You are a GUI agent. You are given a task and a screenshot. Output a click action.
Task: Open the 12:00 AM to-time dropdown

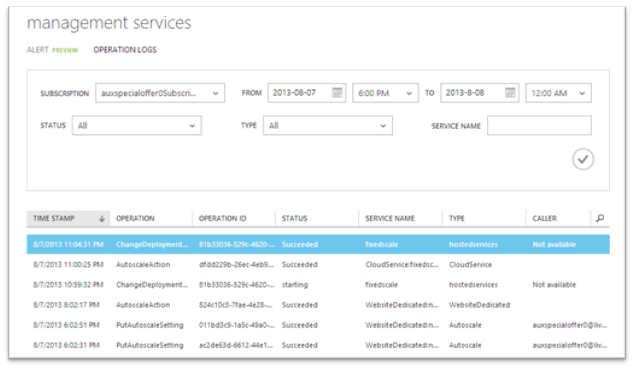pyautogui.click(x=558, y=93)
